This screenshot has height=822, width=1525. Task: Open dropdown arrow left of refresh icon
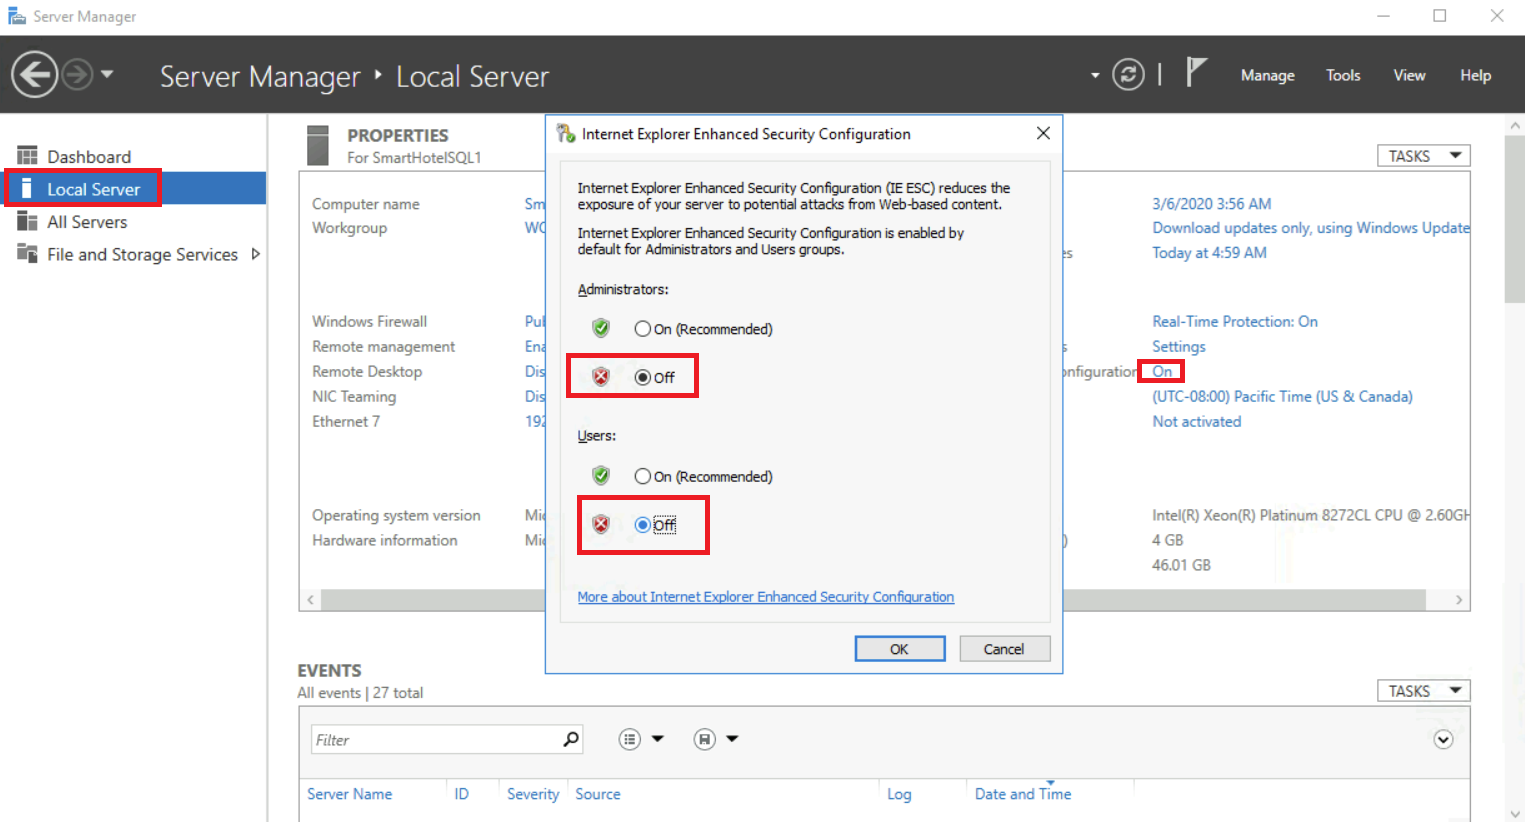coord(1095,75)
